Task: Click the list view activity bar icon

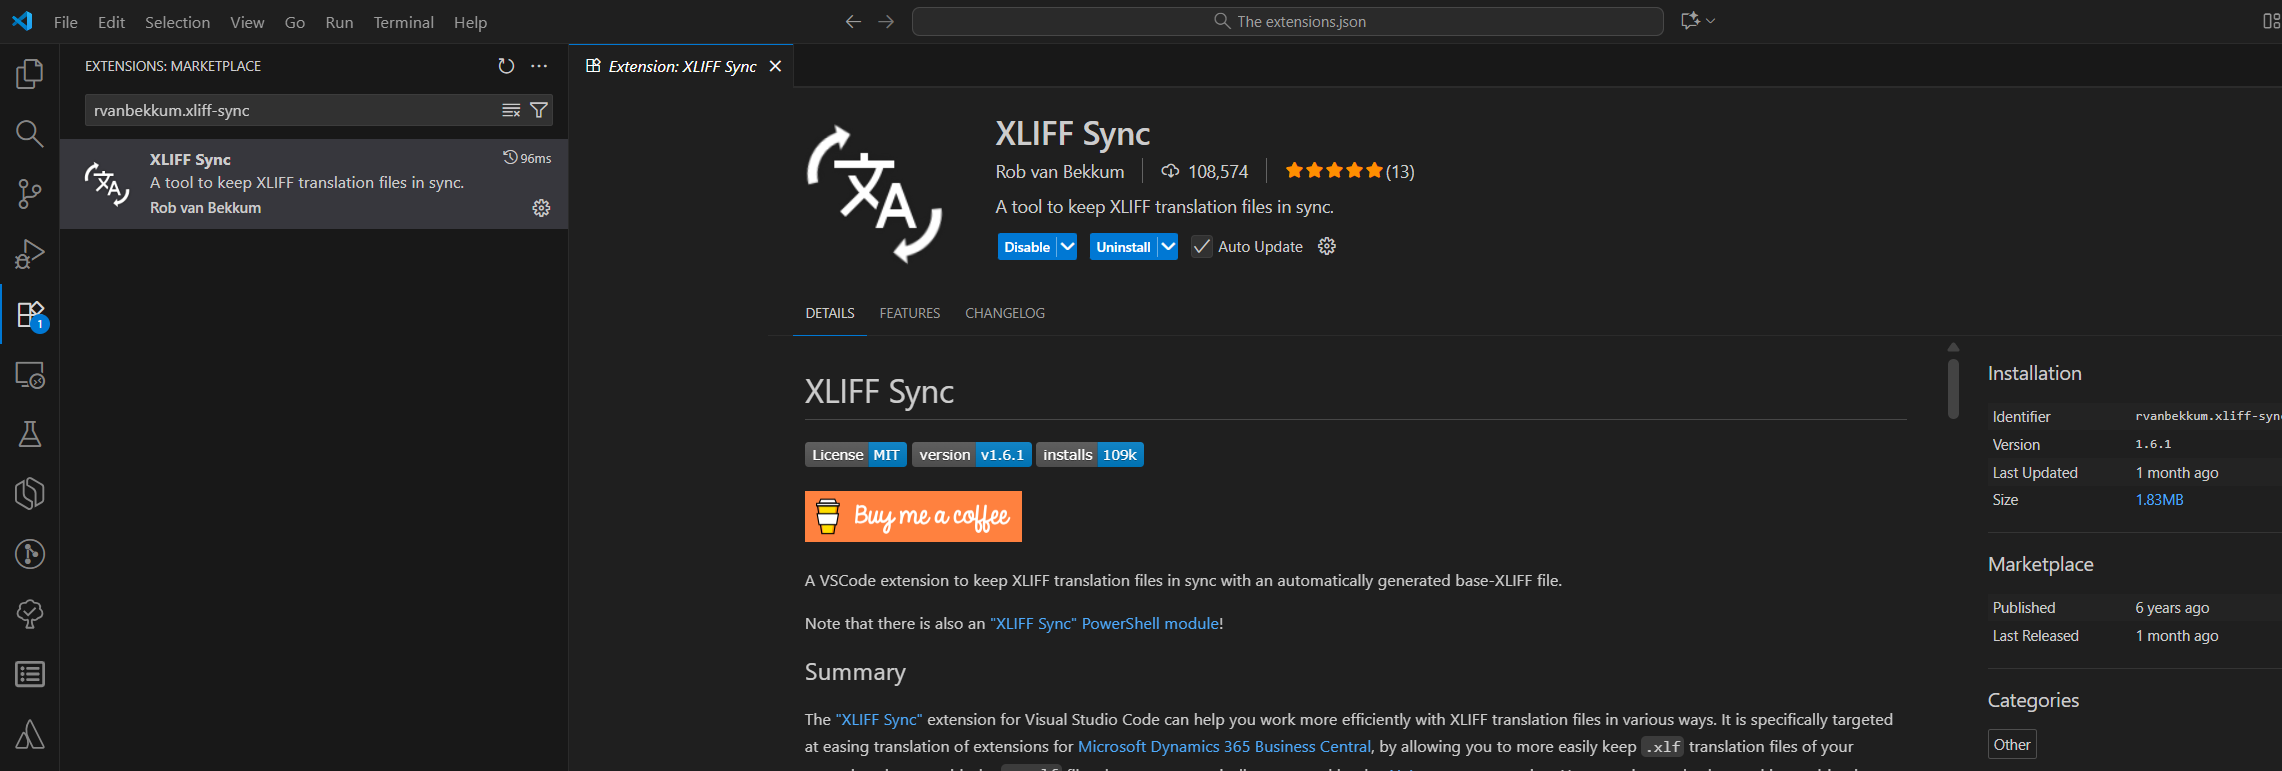Action: coord(30,674)
